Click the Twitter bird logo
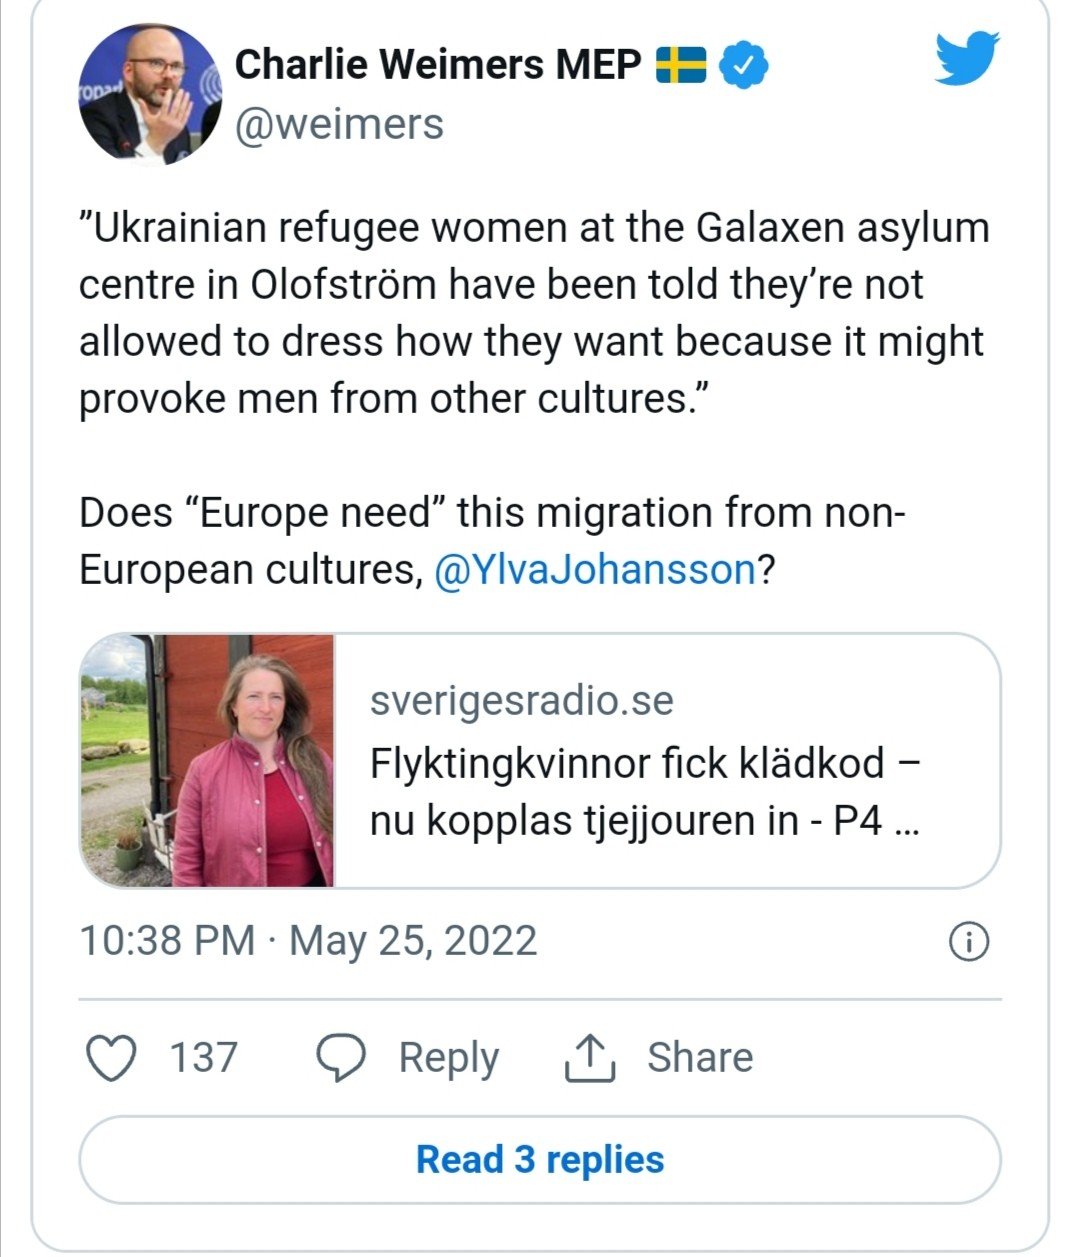The width and height of the screenshot is (1080, 1257). (x=967, y=59)
